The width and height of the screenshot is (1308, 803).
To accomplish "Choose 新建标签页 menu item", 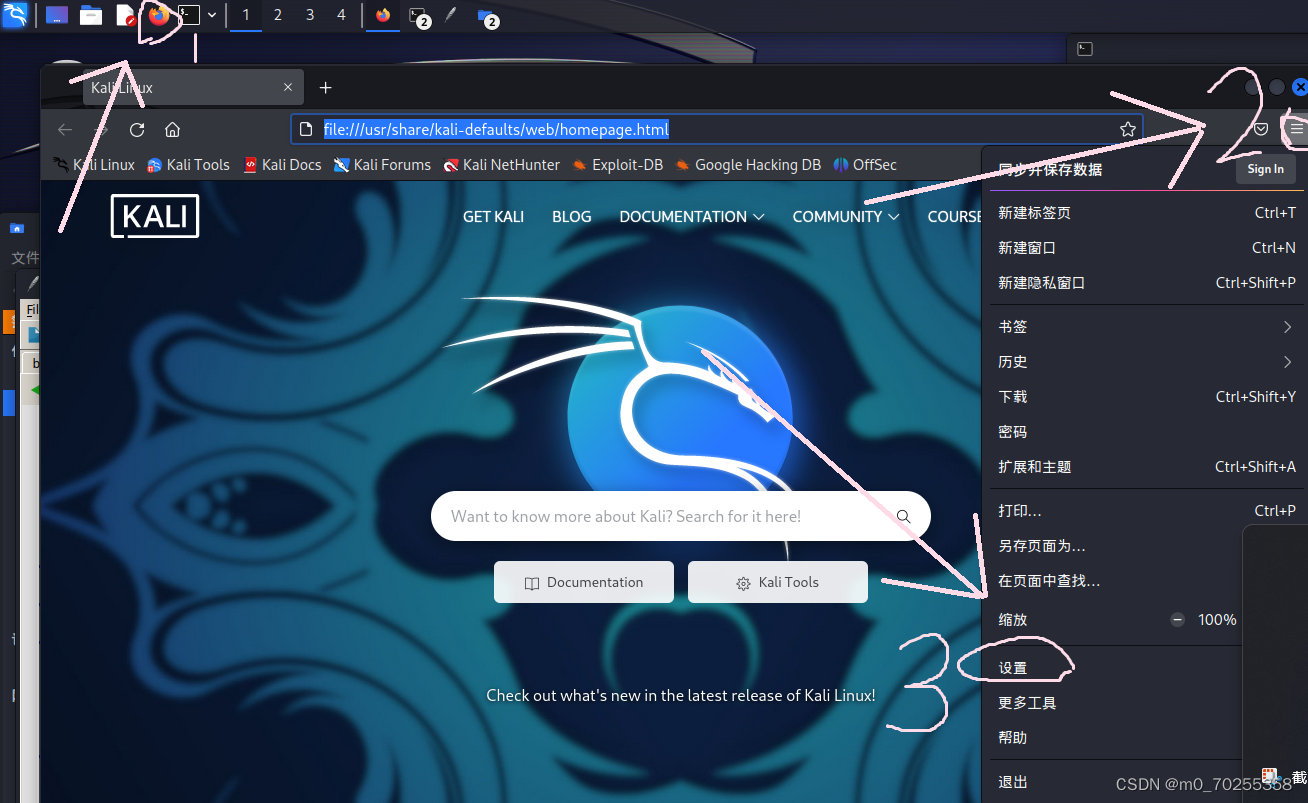I will [x=1147, y=213].
